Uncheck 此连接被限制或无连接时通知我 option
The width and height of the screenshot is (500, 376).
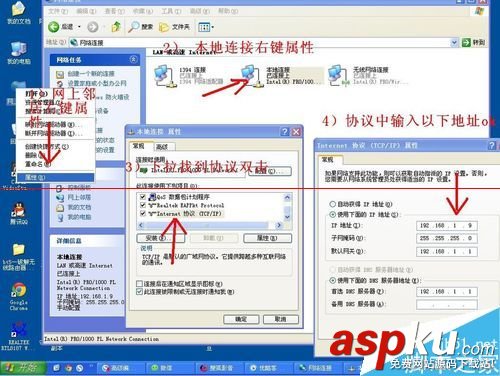coord(140,292)
